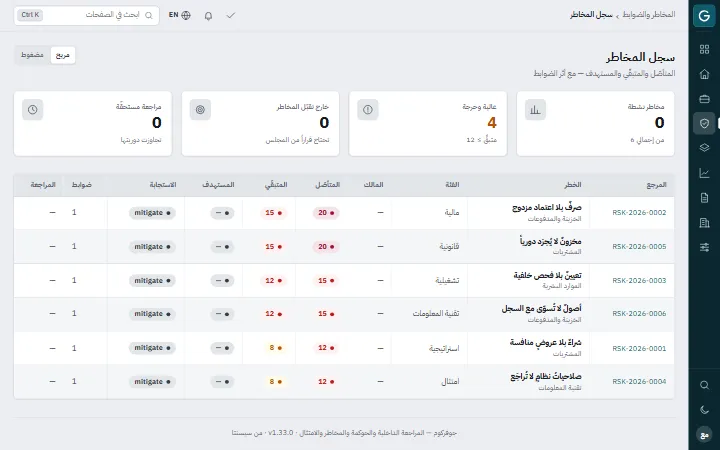This screenshot has height=450, width=720.
Task: Select the مضغوط density option
Action: 32,55
